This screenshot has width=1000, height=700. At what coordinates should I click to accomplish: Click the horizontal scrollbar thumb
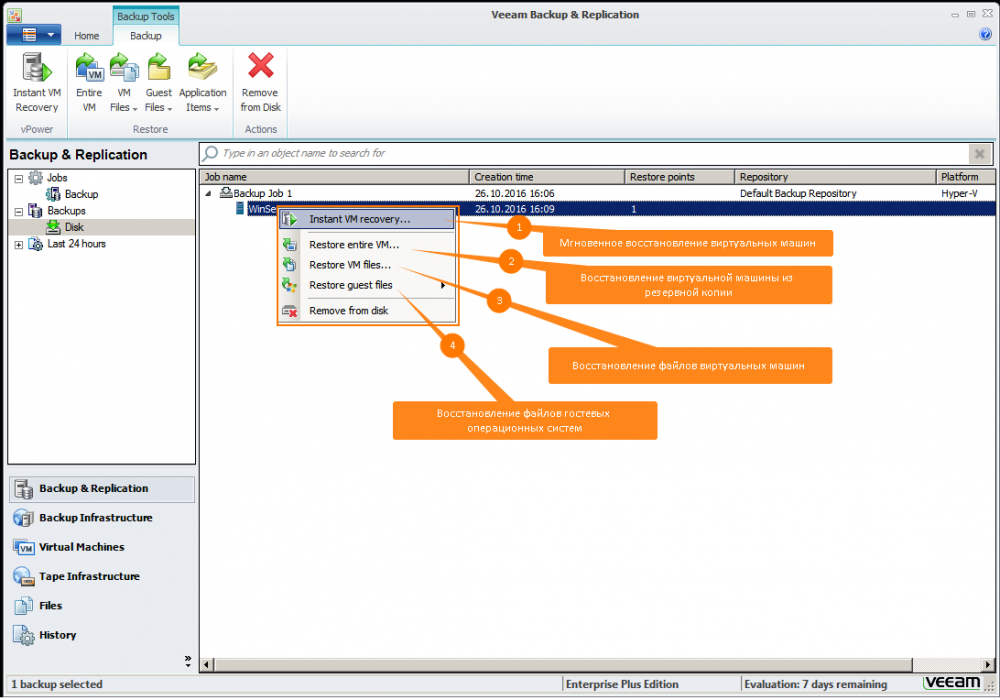click(x=563, y=665)
